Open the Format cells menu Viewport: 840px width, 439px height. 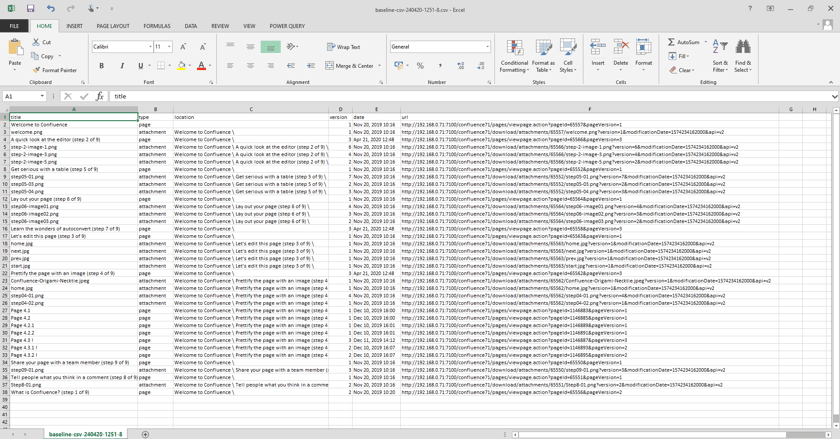tap(643, 53)
